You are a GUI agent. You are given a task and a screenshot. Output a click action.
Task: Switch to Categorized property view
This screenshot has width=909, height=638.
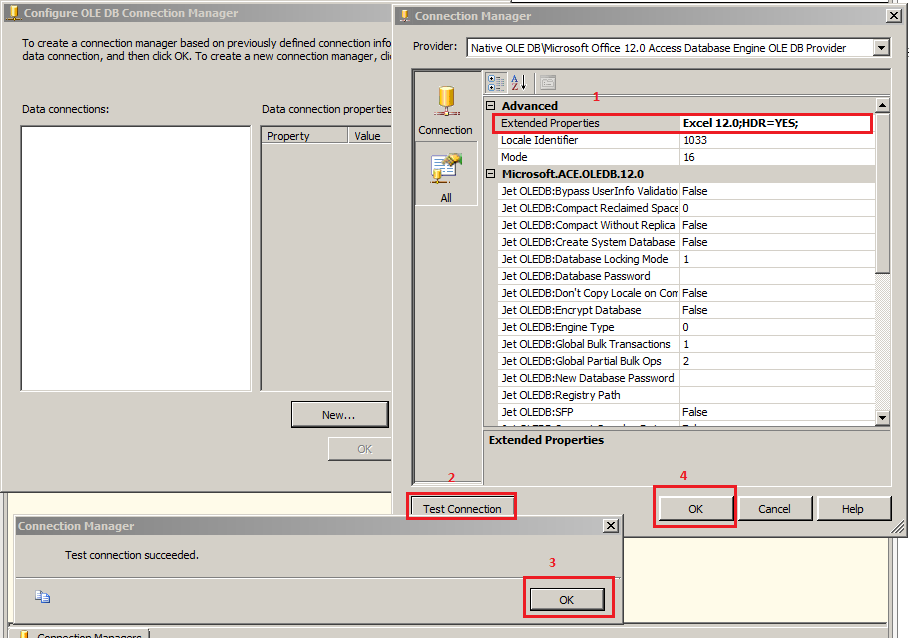(496, 82)
